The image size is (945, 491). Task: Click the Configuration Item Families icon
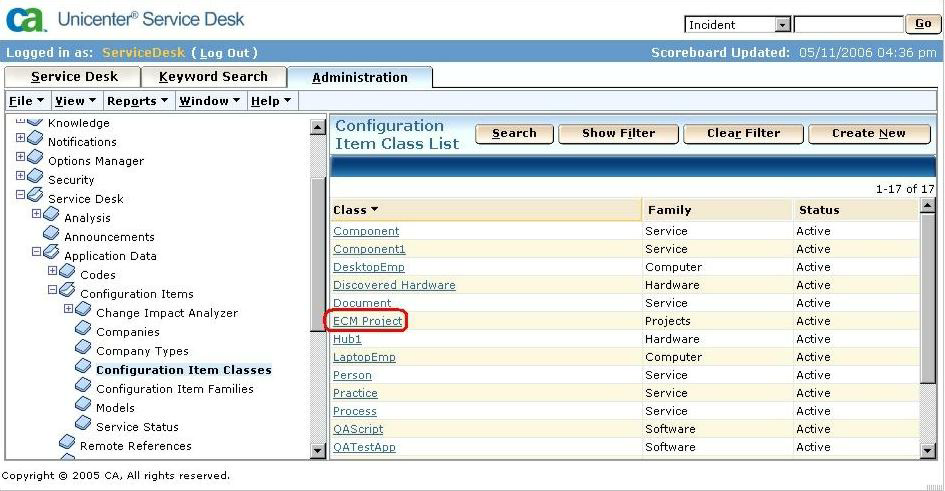pos(83,386)
